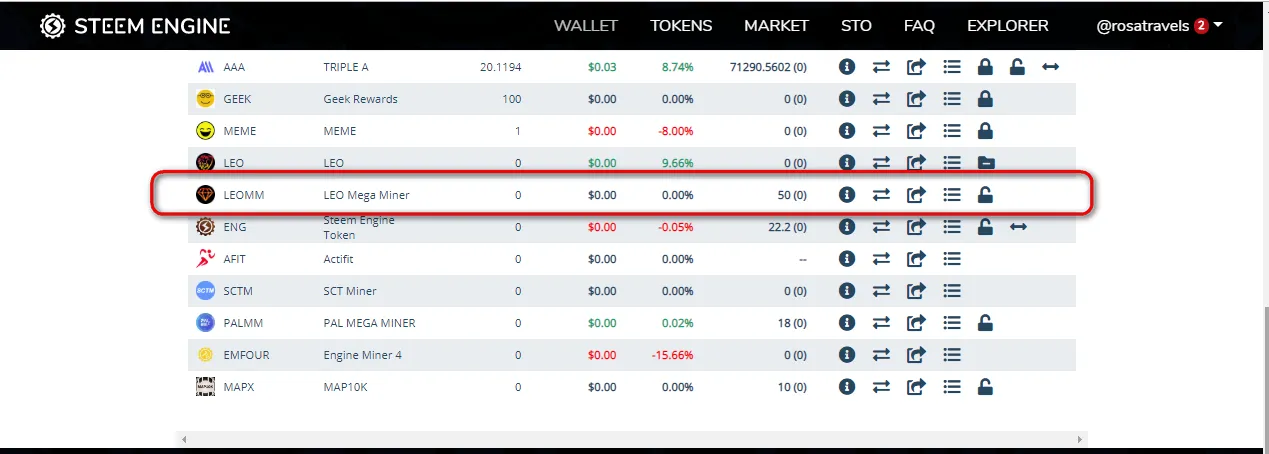This screenshot has width=1269, height=454.
Task: Click the closed lock icon in MEME row
Action: 985,131
